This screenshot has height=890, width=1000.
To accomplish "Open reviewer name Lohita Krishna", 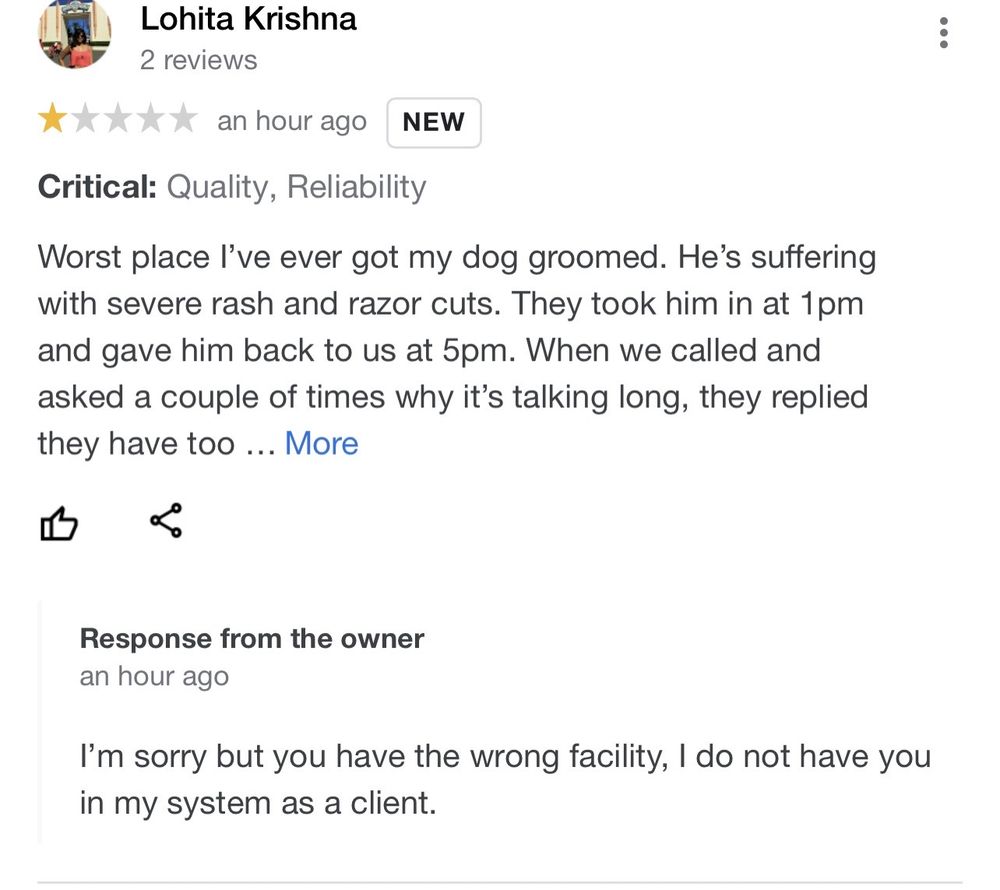I will click(x=248, y=19).
